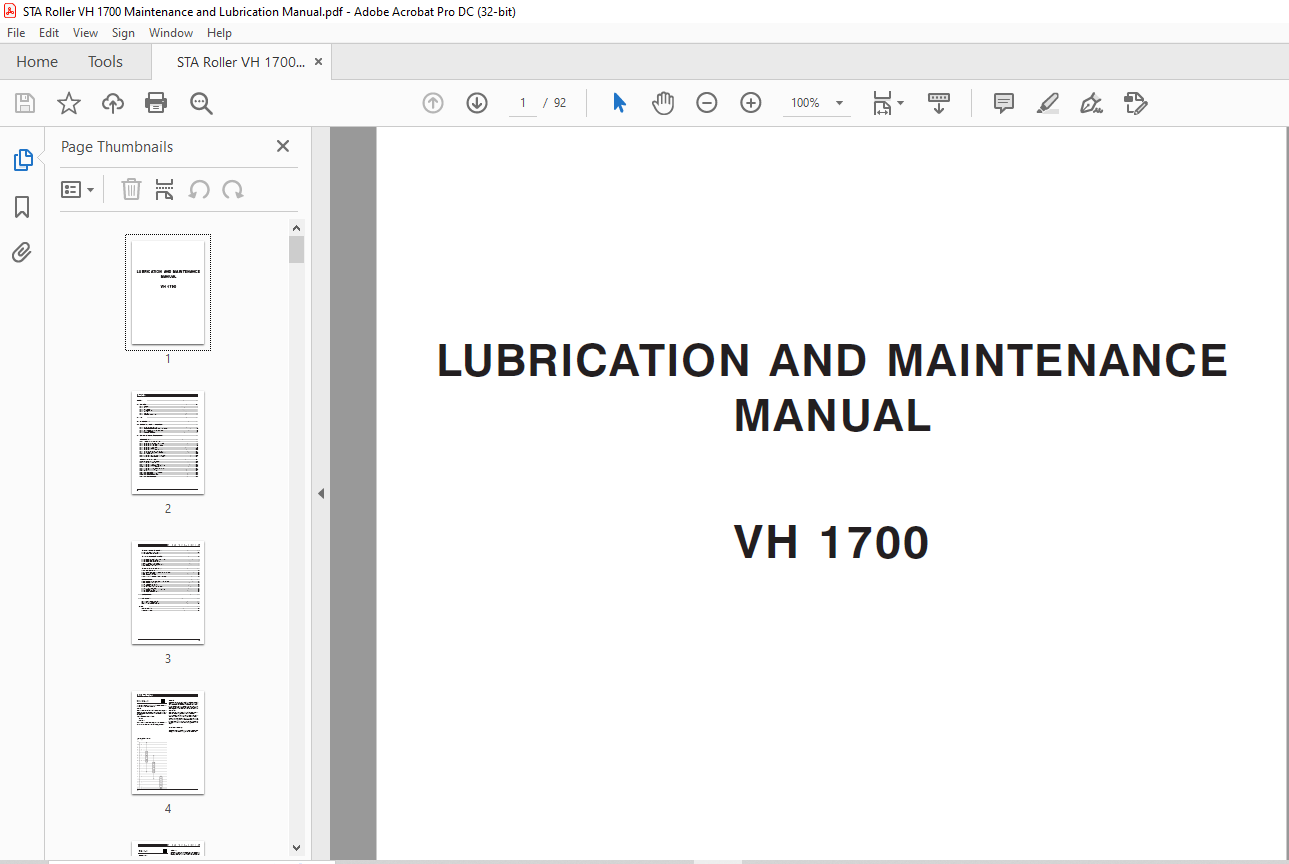This screenshot has height=864, width=1289.
Task: Open the Bookmarks panel icon
Action: [22, 207]
